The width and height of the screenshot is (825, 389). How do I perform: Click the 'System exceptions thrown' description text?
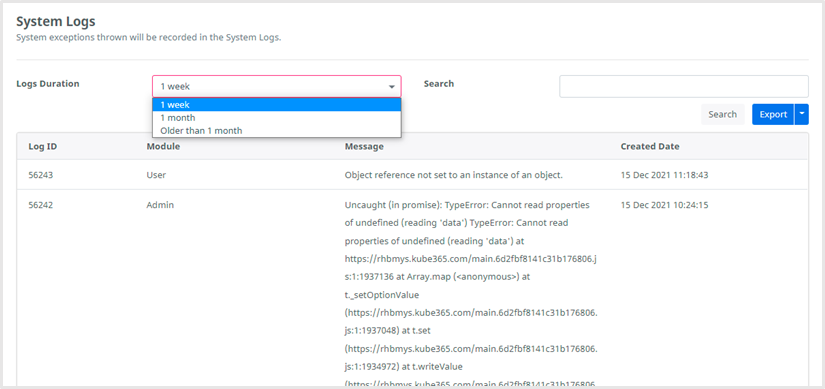pyautogui.click(x=149, y=38)
